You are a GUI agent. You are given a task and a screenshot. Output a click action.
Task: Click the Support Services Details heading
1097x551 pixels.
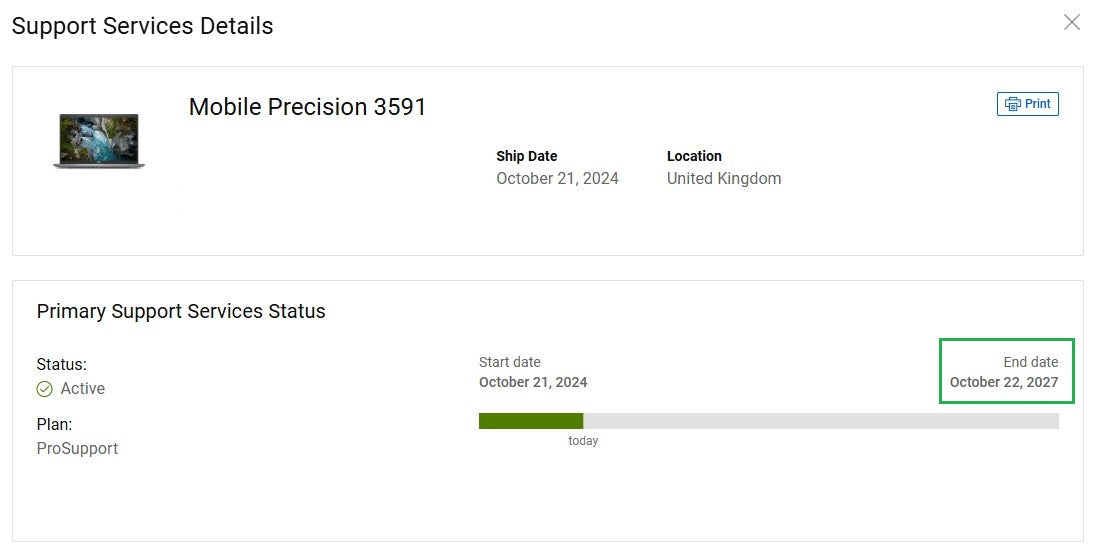142,26
